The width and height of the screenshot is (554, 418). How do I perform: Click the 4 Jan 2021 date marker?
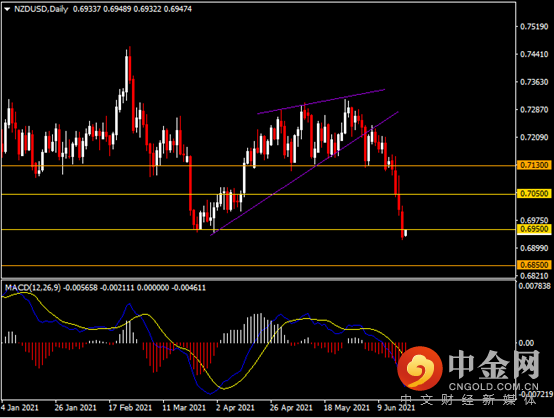(x=20, y=408)
